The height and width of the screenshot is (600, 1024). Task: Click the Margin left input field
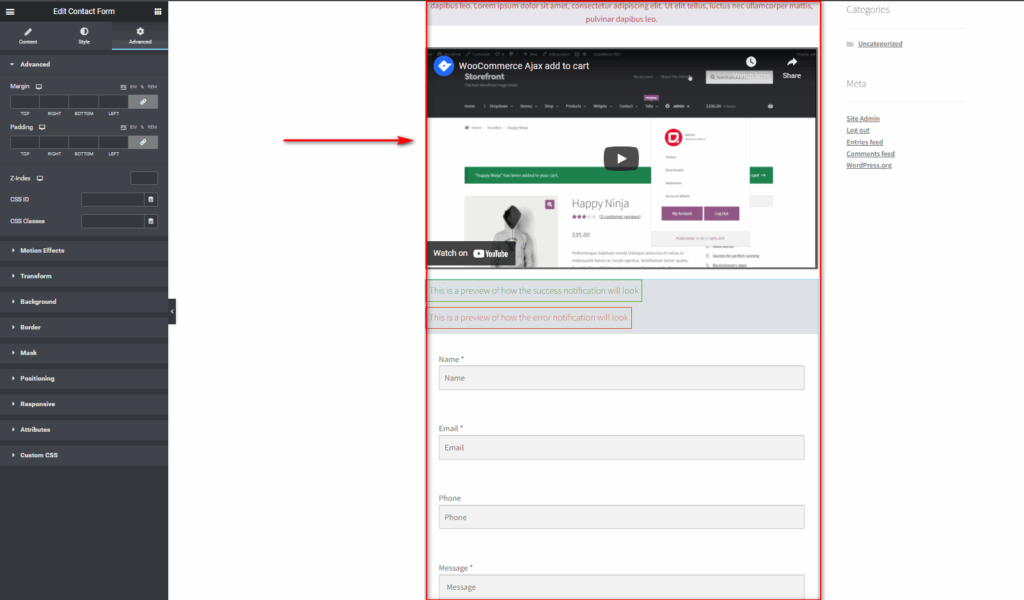114,102
